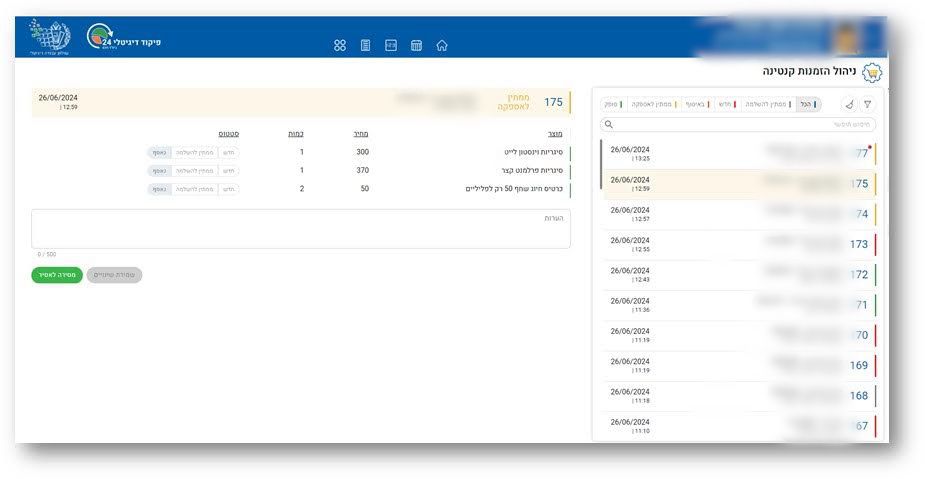Viewport: 925px width, 479px height.
Task: Open order 173 from the list
Action: [740, 244]
